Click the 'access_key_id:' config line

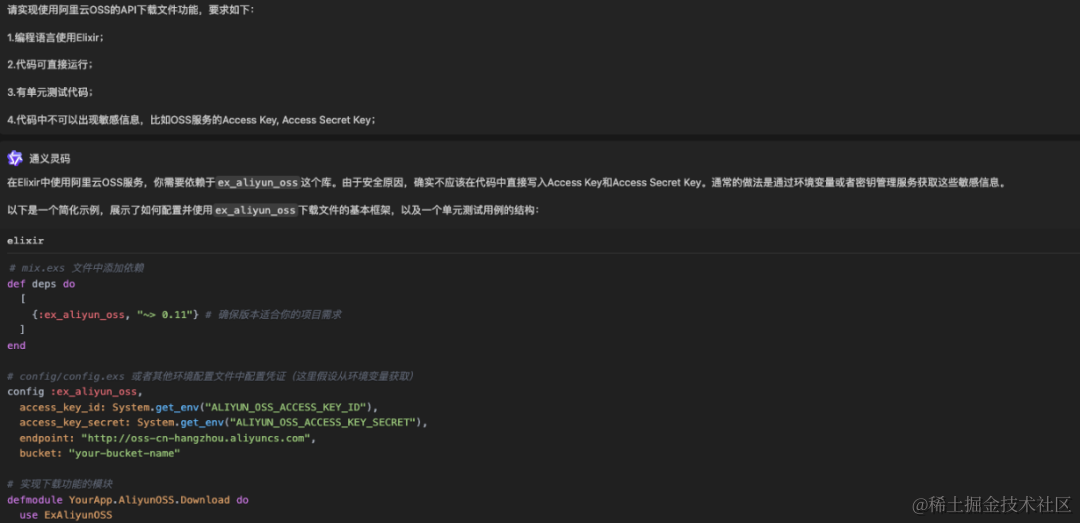(x=199, y=407)
